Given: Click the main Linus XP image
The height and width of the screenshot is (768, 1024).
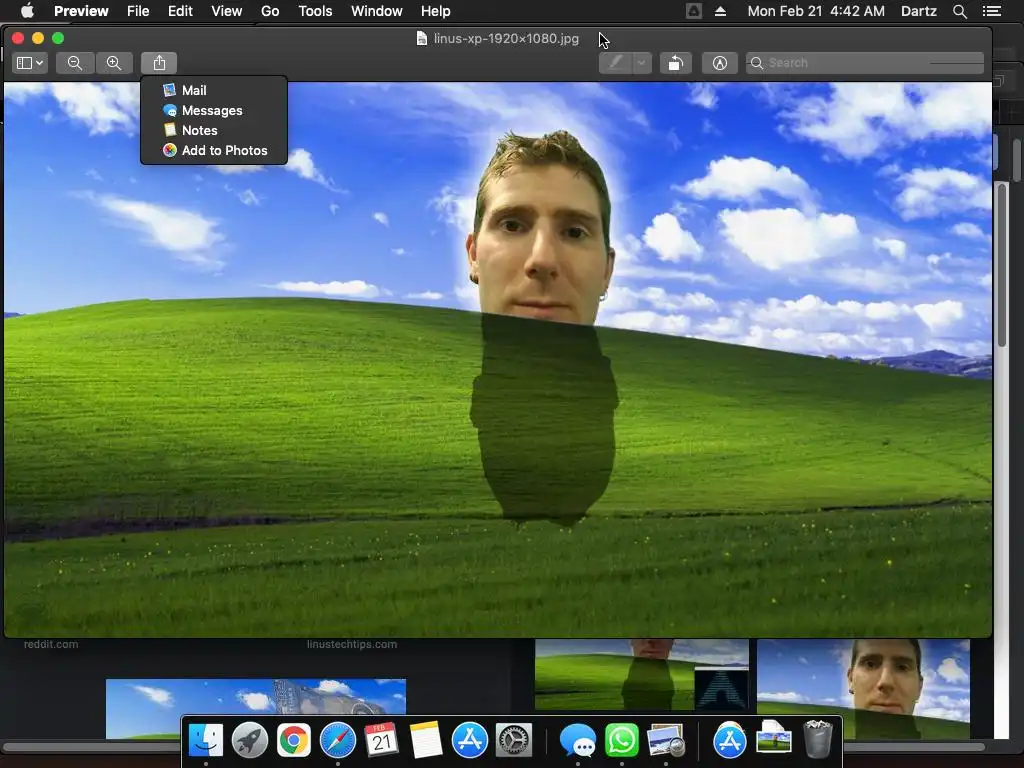Looking at the screenshot, I should coord(498,359).
